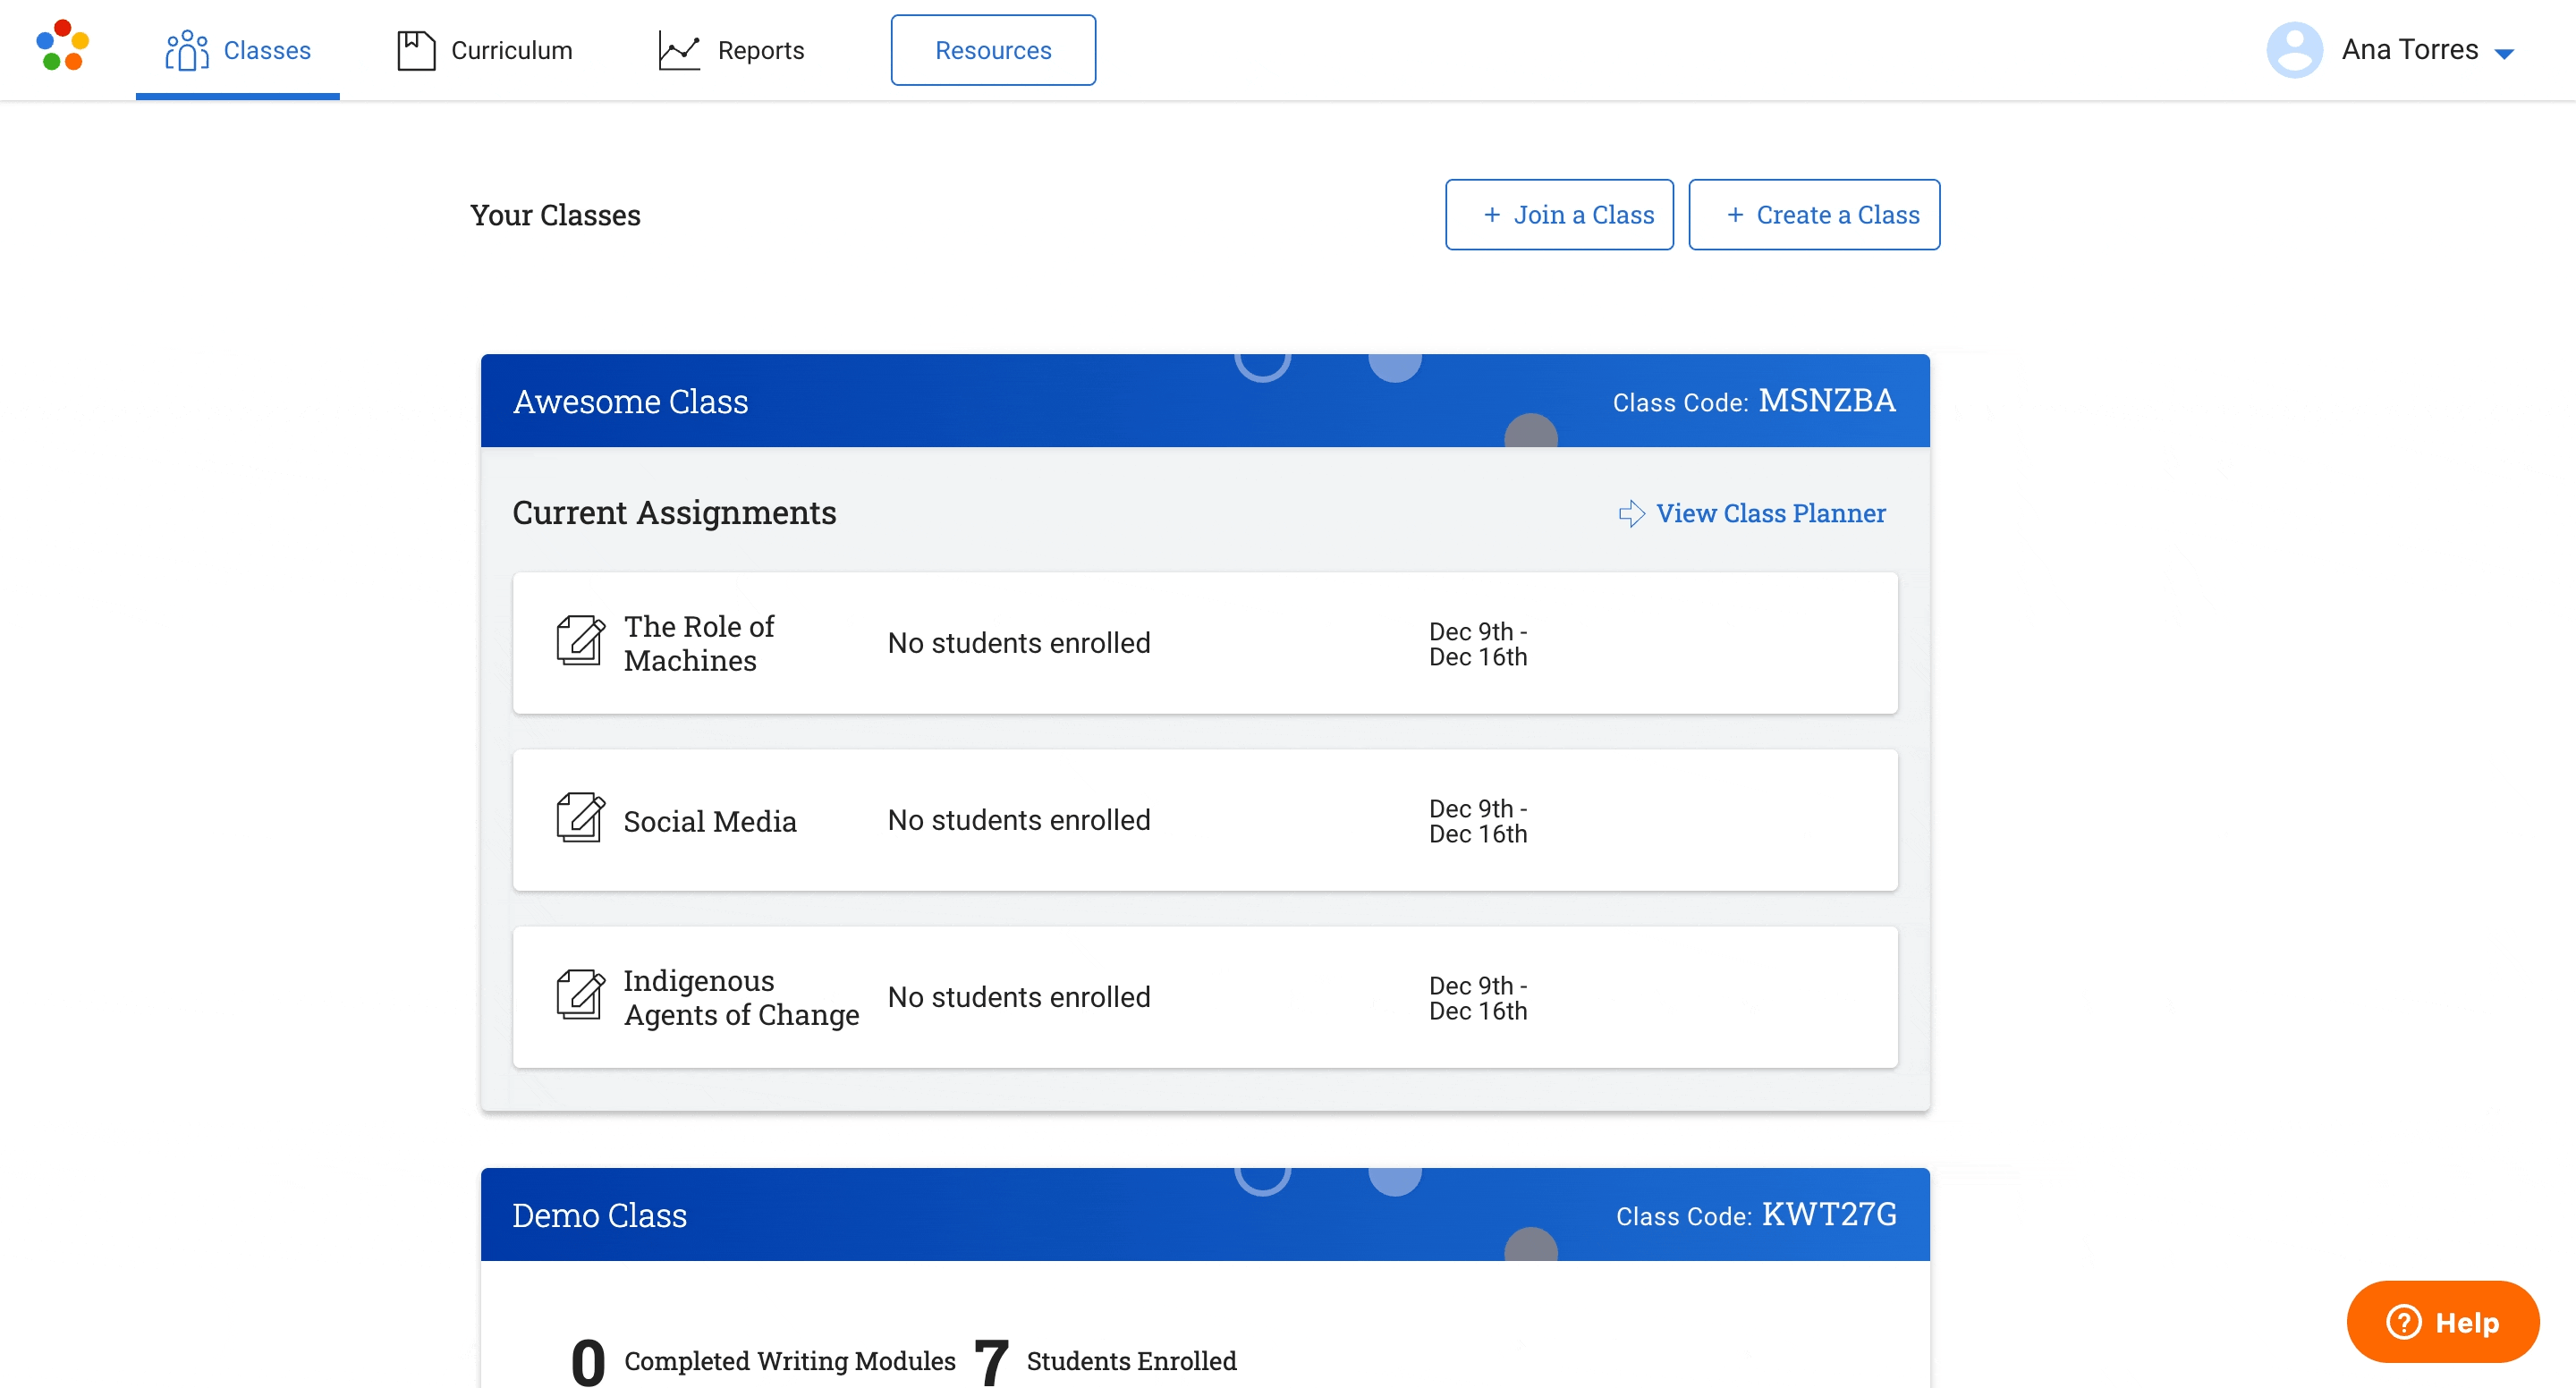2576x1388 pixels.
Task: Click the Curriculum navigation icon
Action: click(417, 49)
